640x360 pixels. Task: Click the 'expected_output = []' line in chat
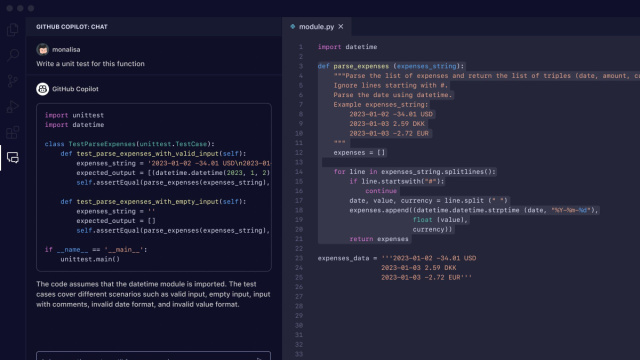click(116, 221)
